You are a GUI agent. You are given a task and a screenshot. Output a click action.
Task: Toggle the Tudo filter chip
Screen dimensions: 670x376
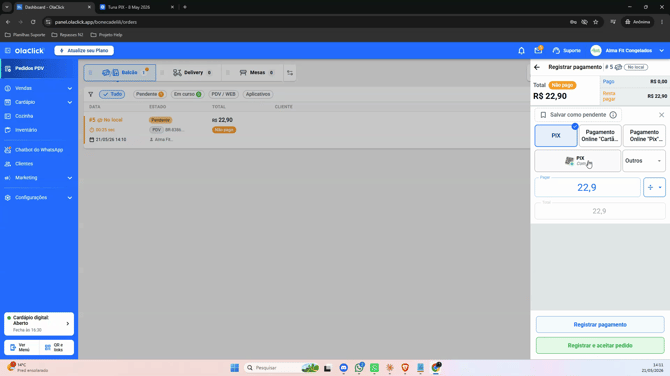[112, 94]
